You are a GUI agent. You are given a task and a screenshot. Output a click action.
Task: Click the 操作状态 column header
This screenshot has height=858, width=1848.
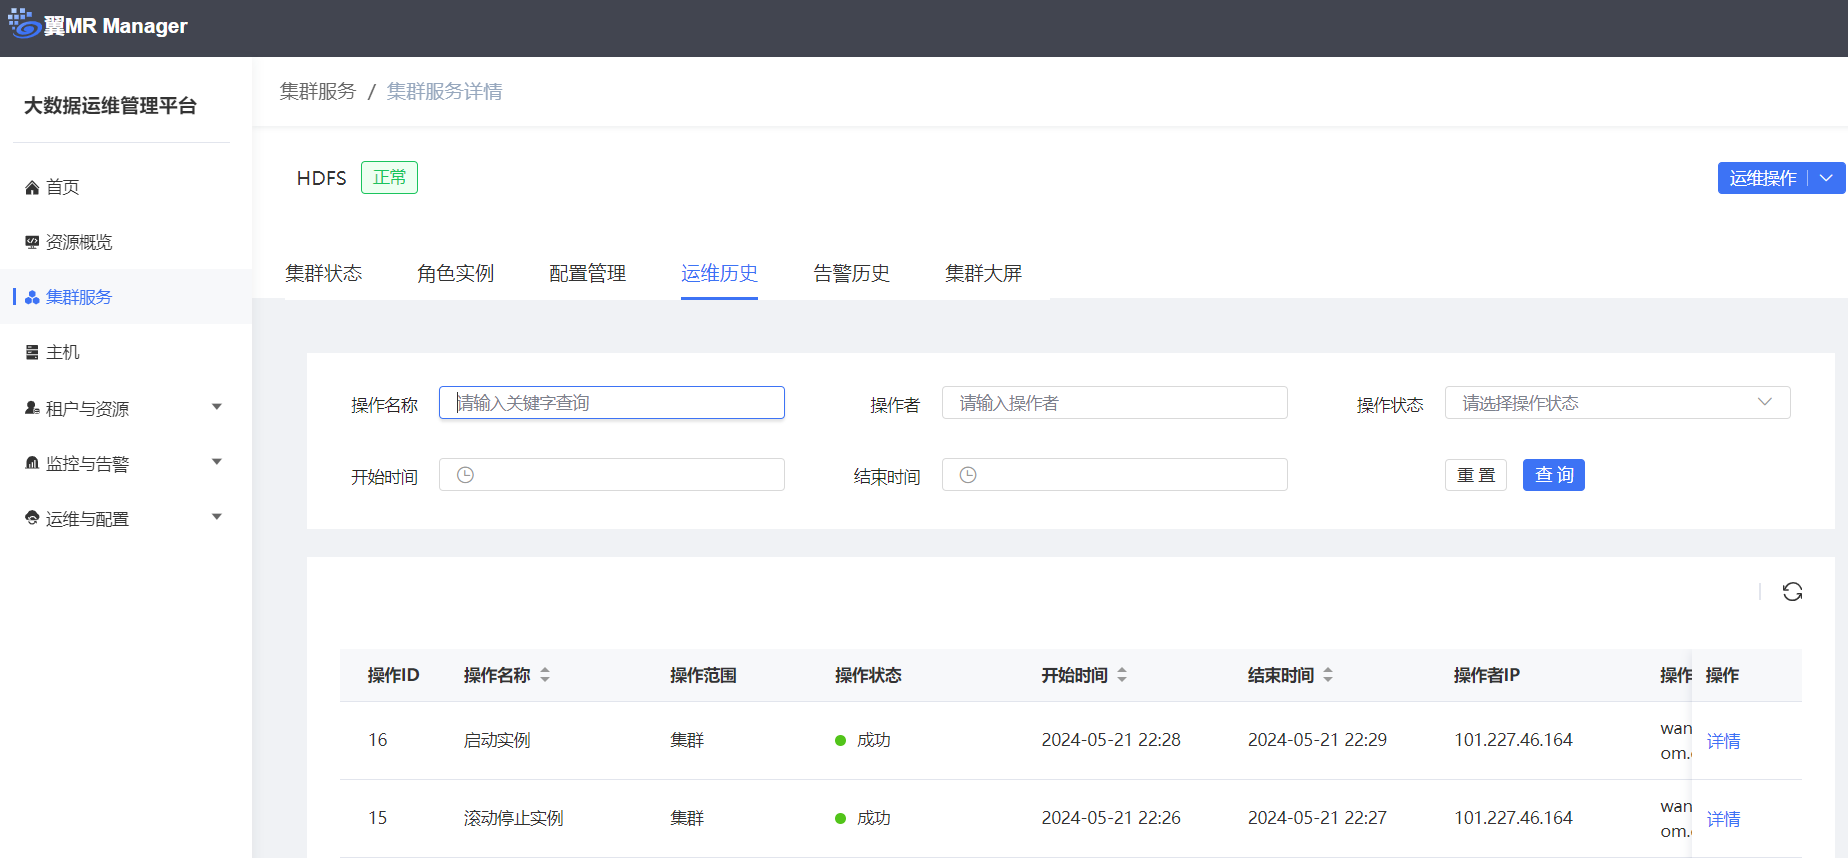tap(868, 675)
